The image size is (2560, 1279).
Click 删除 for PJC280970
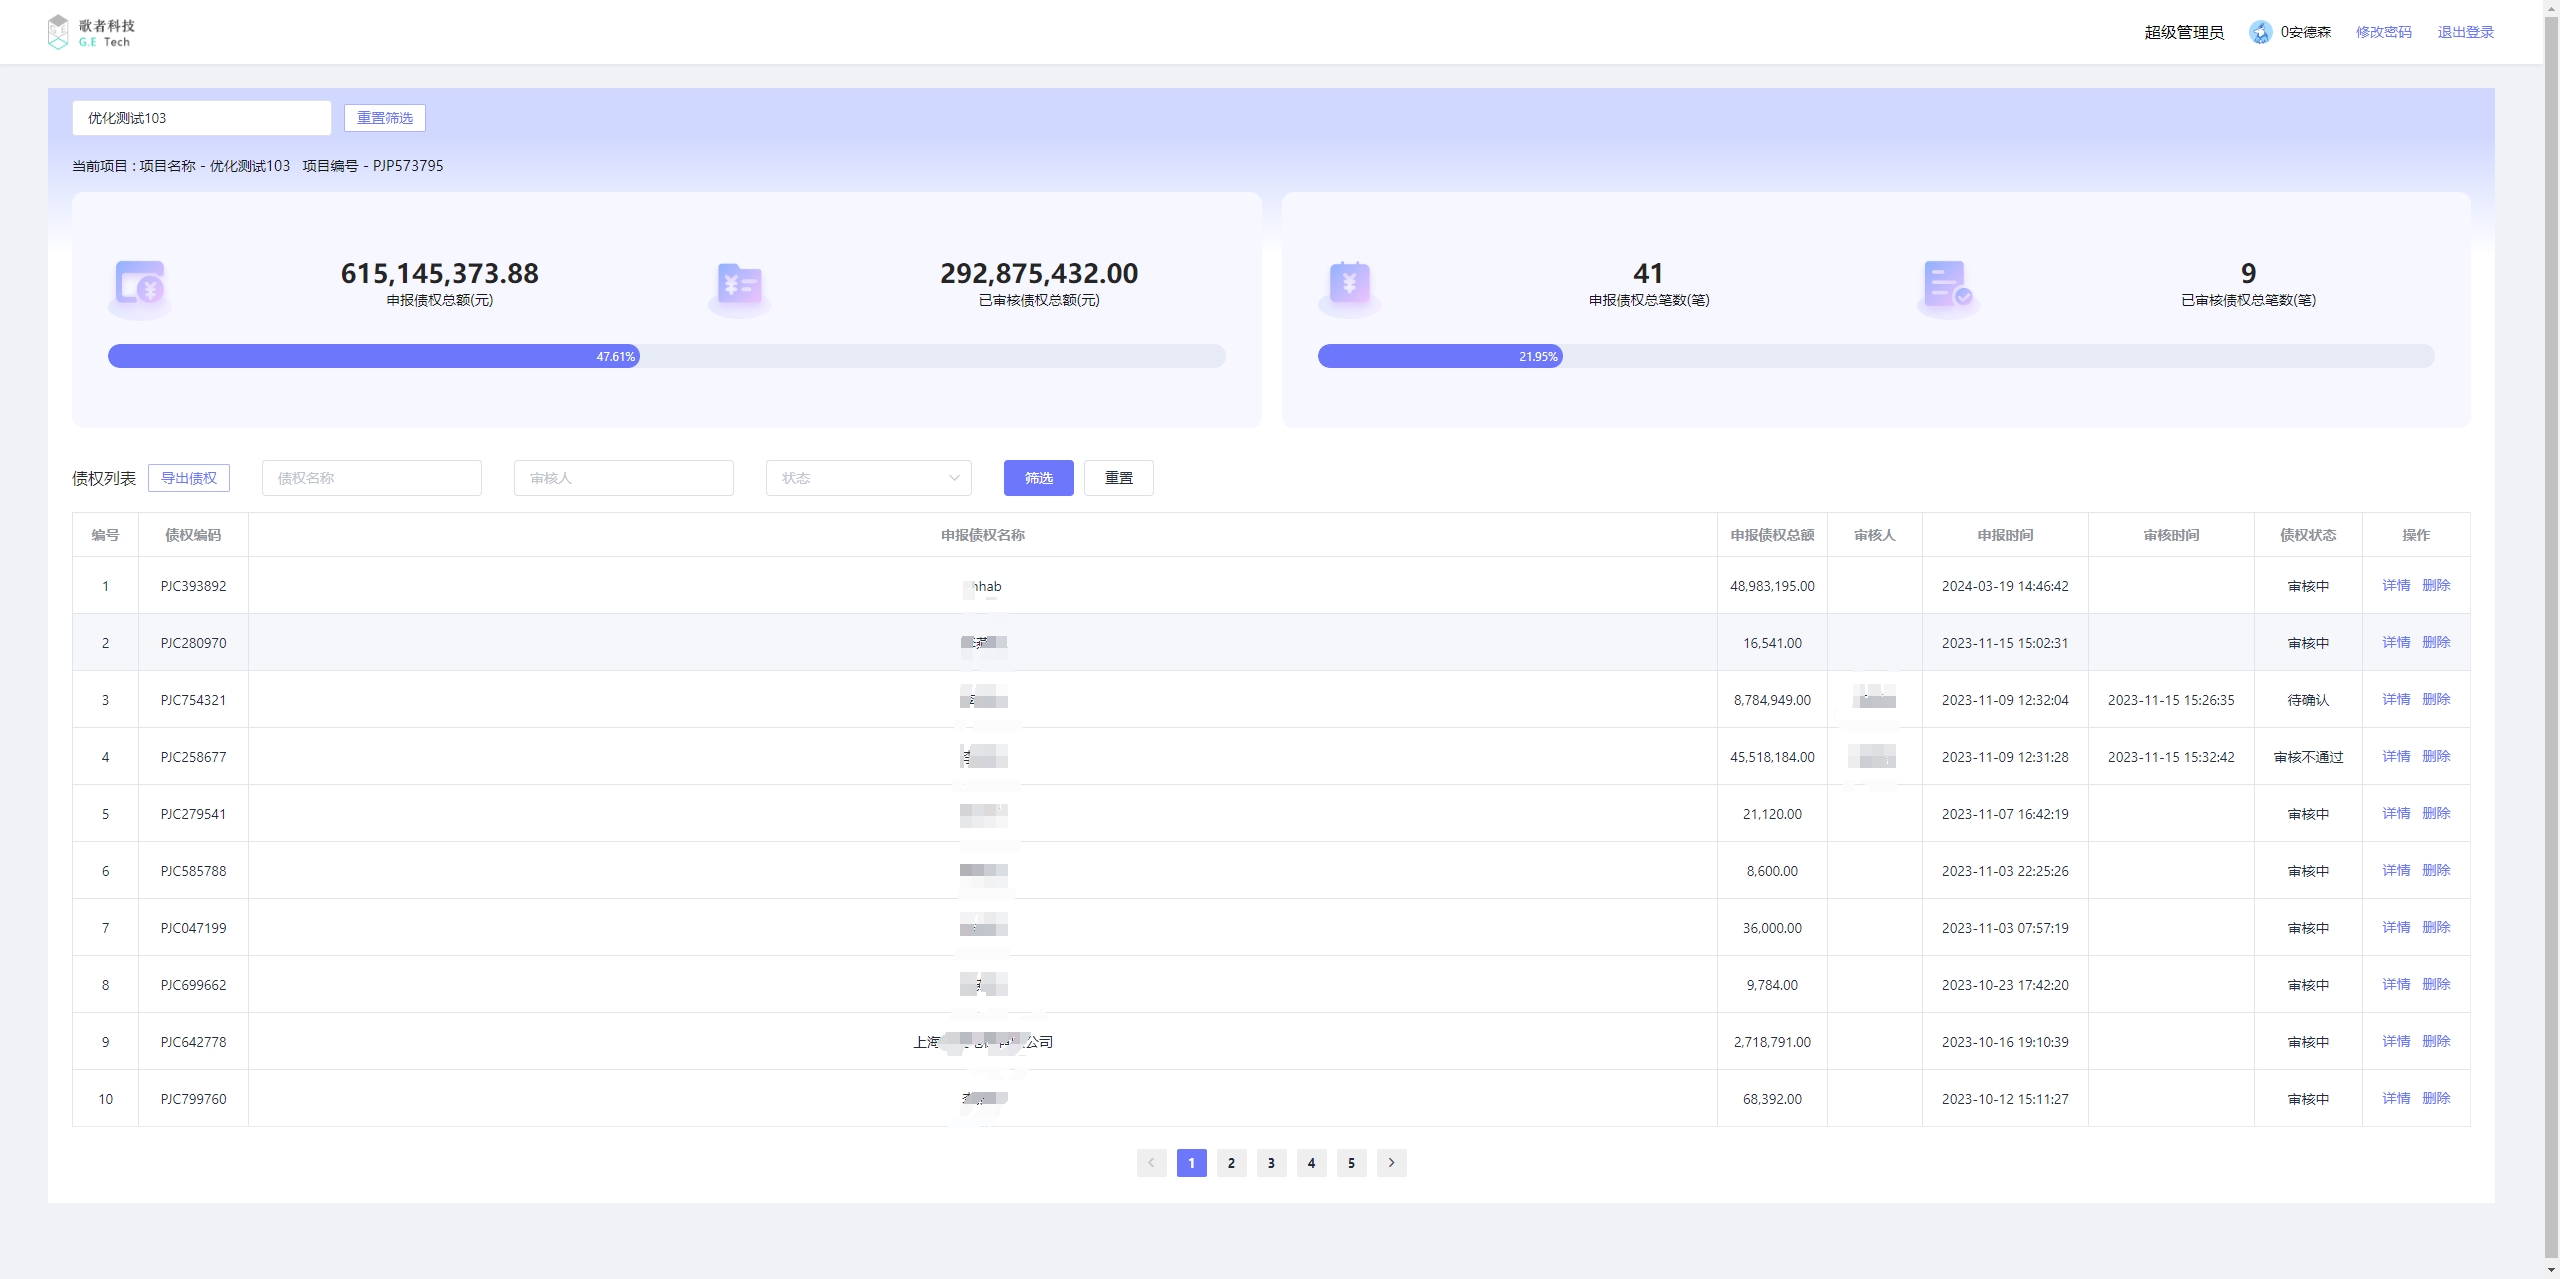coord(2436,642)
